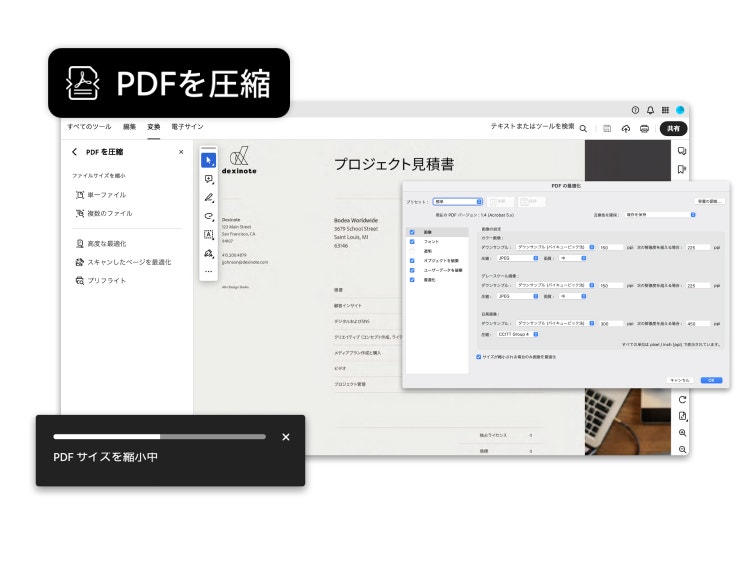Choose the add comment tool

point(209,179)
